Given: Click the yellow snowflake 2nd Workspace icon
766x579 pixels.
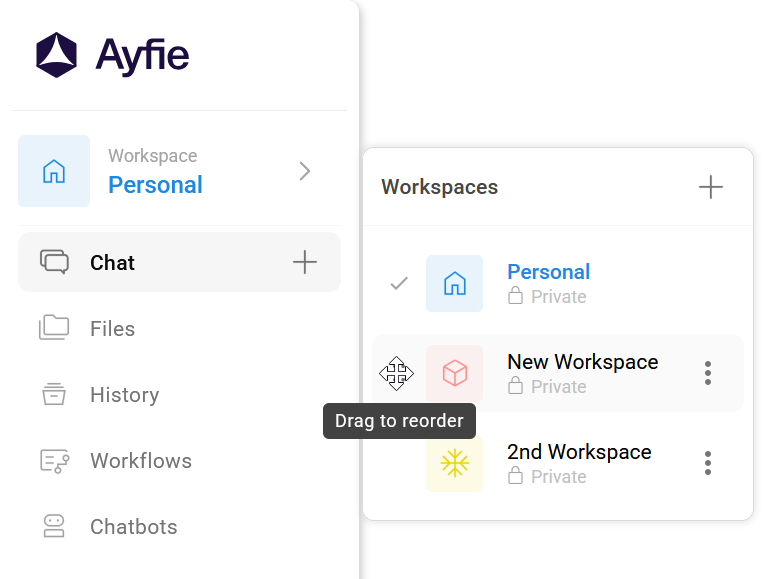Looking at the screenshot, I should 455,463.
